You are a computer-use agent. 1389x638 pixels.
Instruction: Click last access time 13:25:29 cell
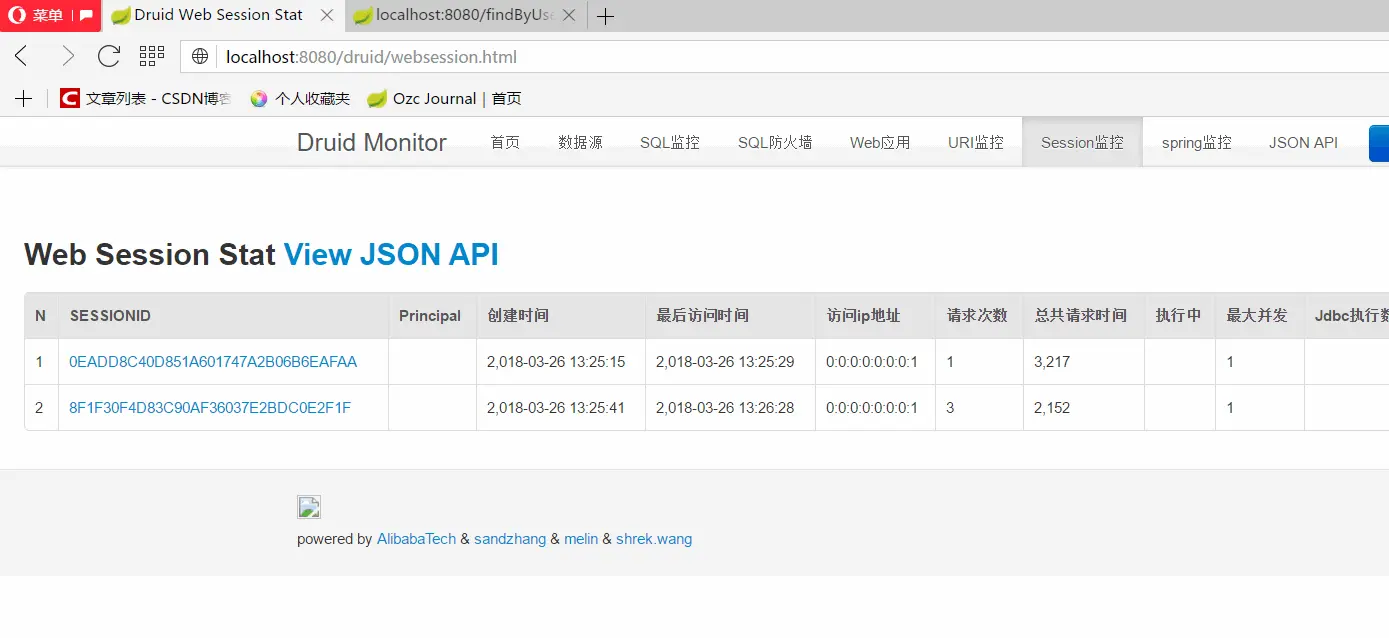(730, 362)
